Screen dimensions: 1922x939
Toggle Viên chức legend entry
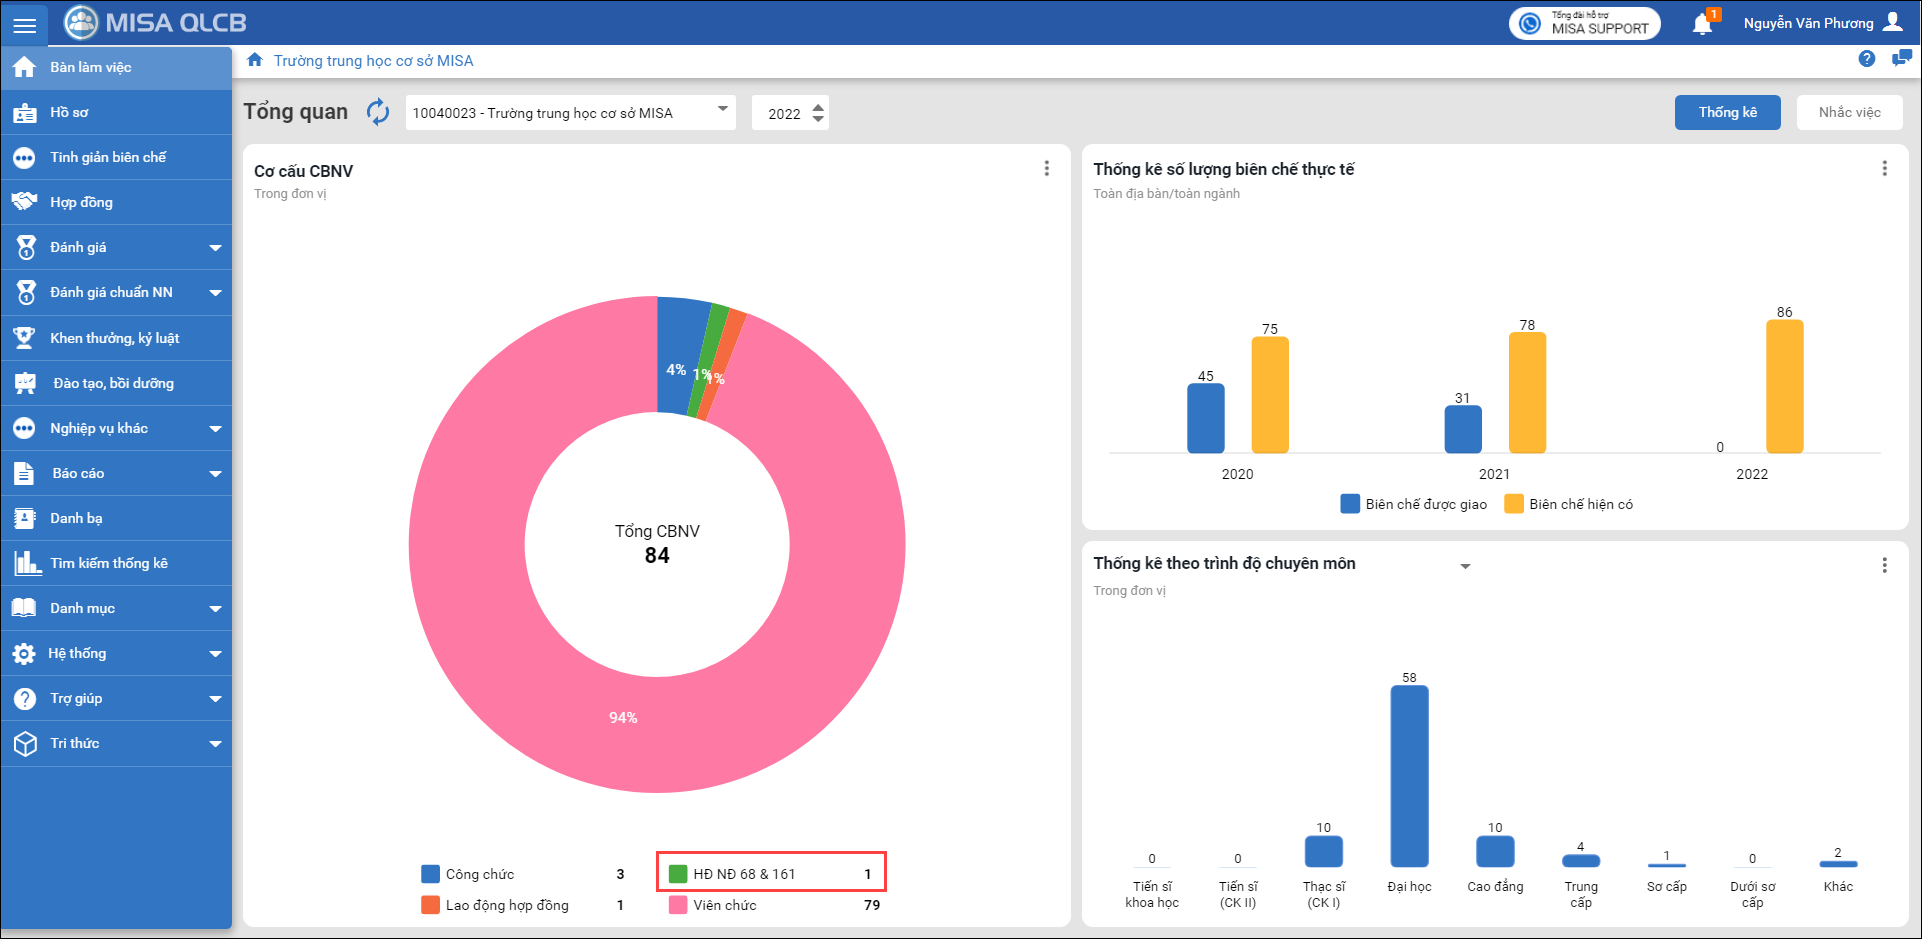[x=713, y=905]
